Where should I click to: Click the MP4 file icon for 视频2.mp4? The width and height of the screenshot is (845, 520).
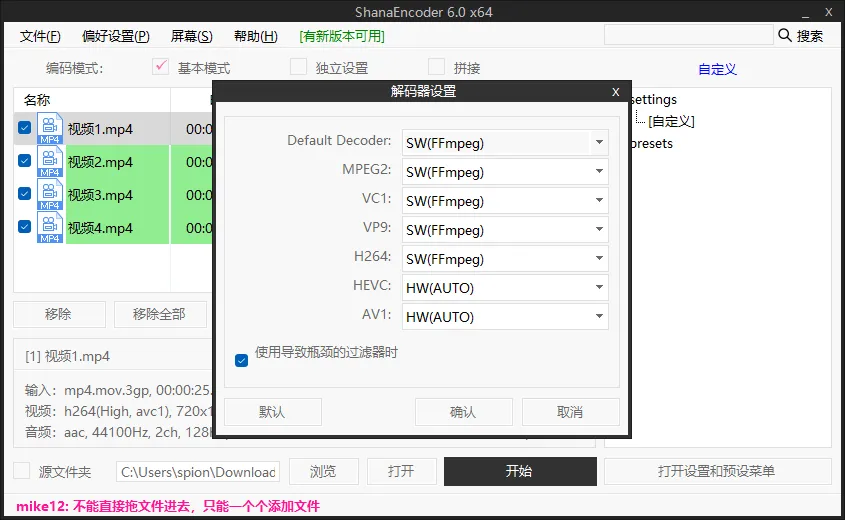pyautogui.click(x=50, y=161)
